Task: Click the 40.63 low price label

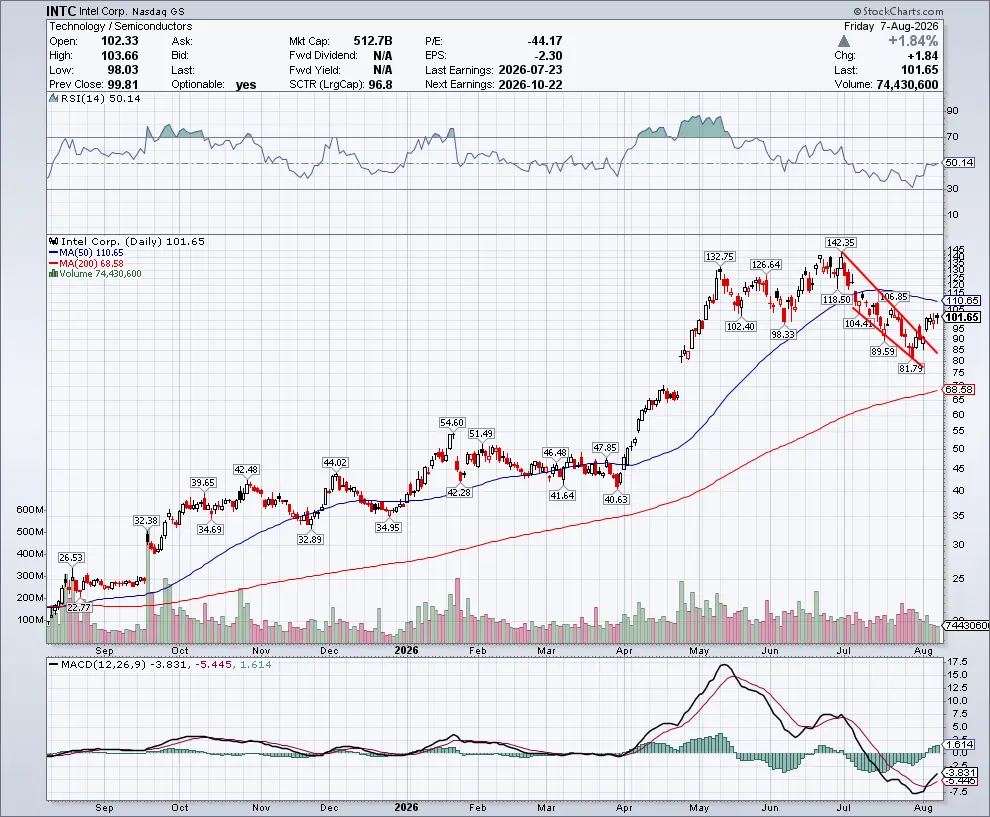Action: (616, 499)
